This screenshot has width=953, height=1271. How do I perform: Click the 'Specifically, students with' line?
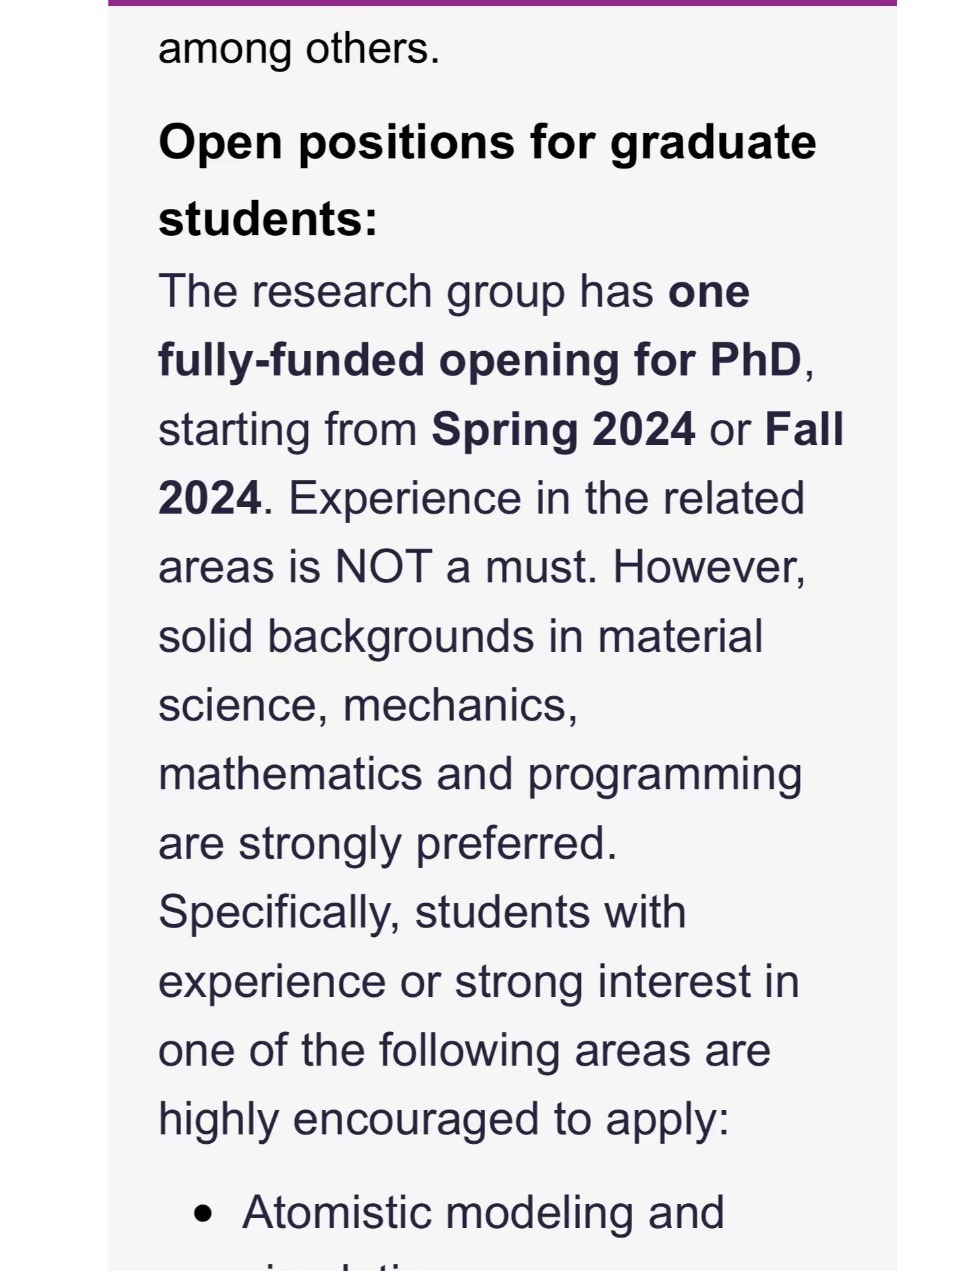[422, 913]
